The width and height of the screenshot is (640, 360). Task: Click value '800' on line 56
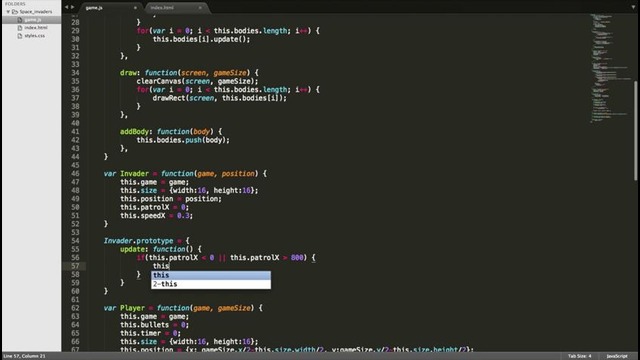(x=297, y=258)
